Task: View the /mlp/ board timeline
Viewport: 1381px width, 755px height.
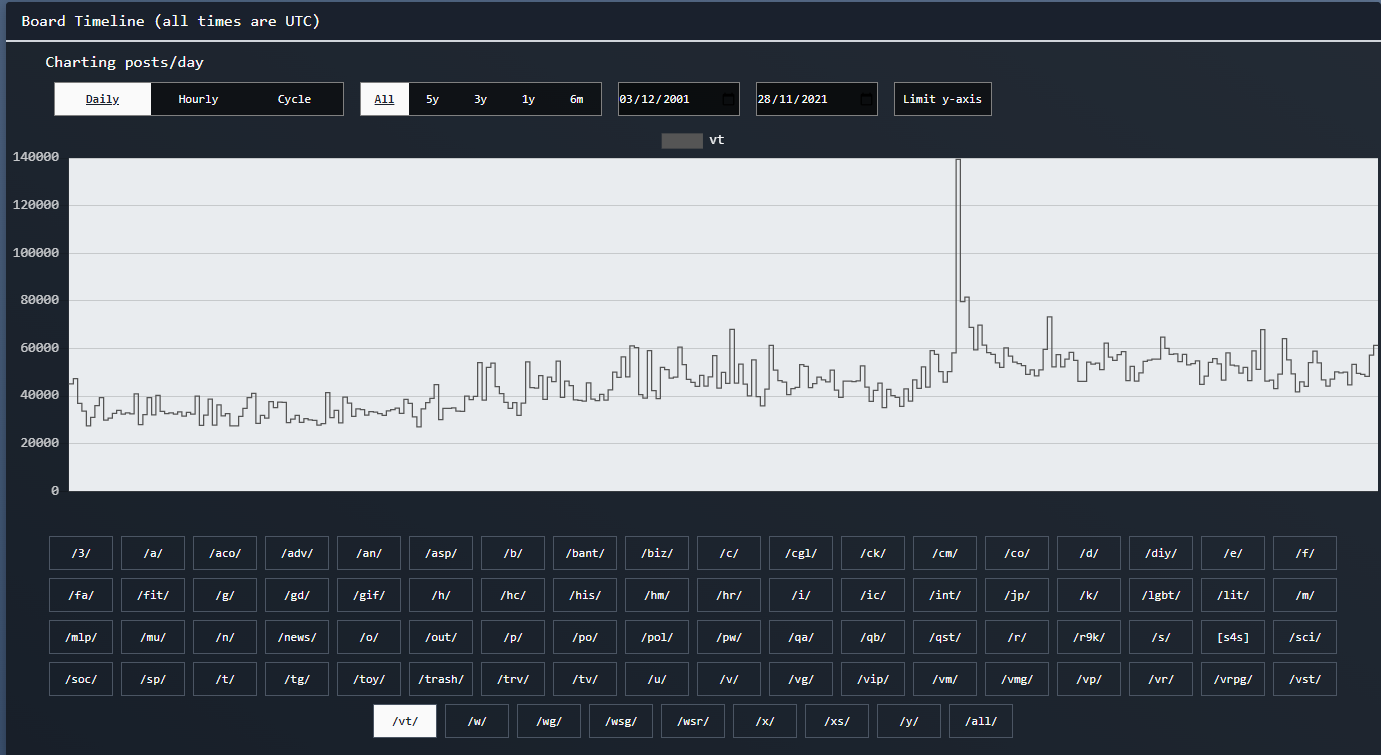Action: (x=81, y=637)
